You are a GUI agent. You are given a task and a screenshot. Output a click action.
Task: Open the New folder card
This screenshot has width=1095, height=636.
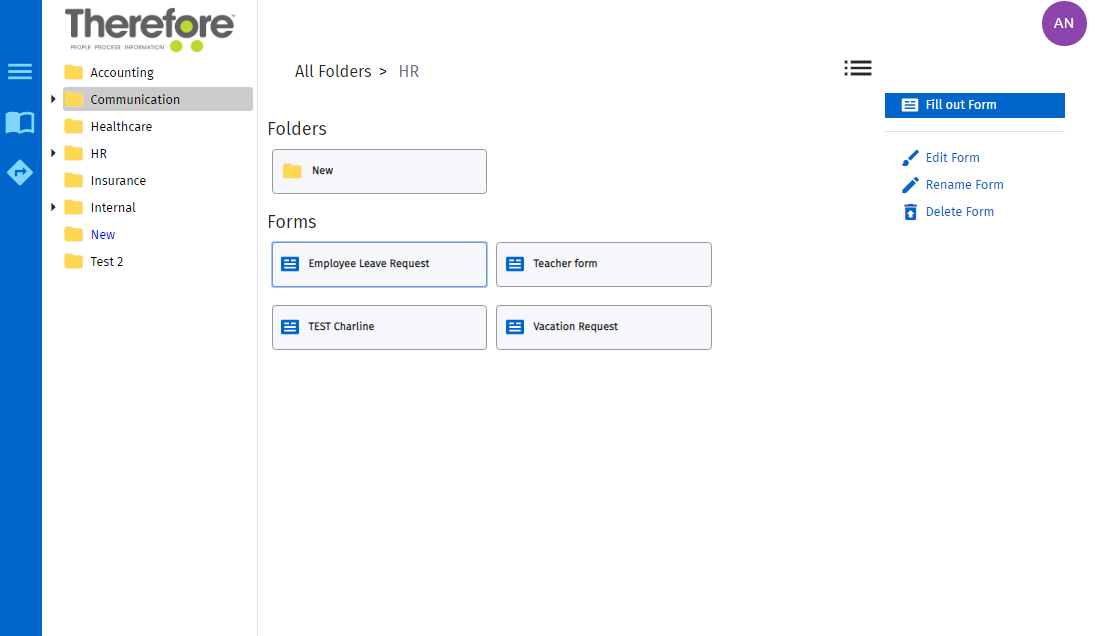(379, 171)
